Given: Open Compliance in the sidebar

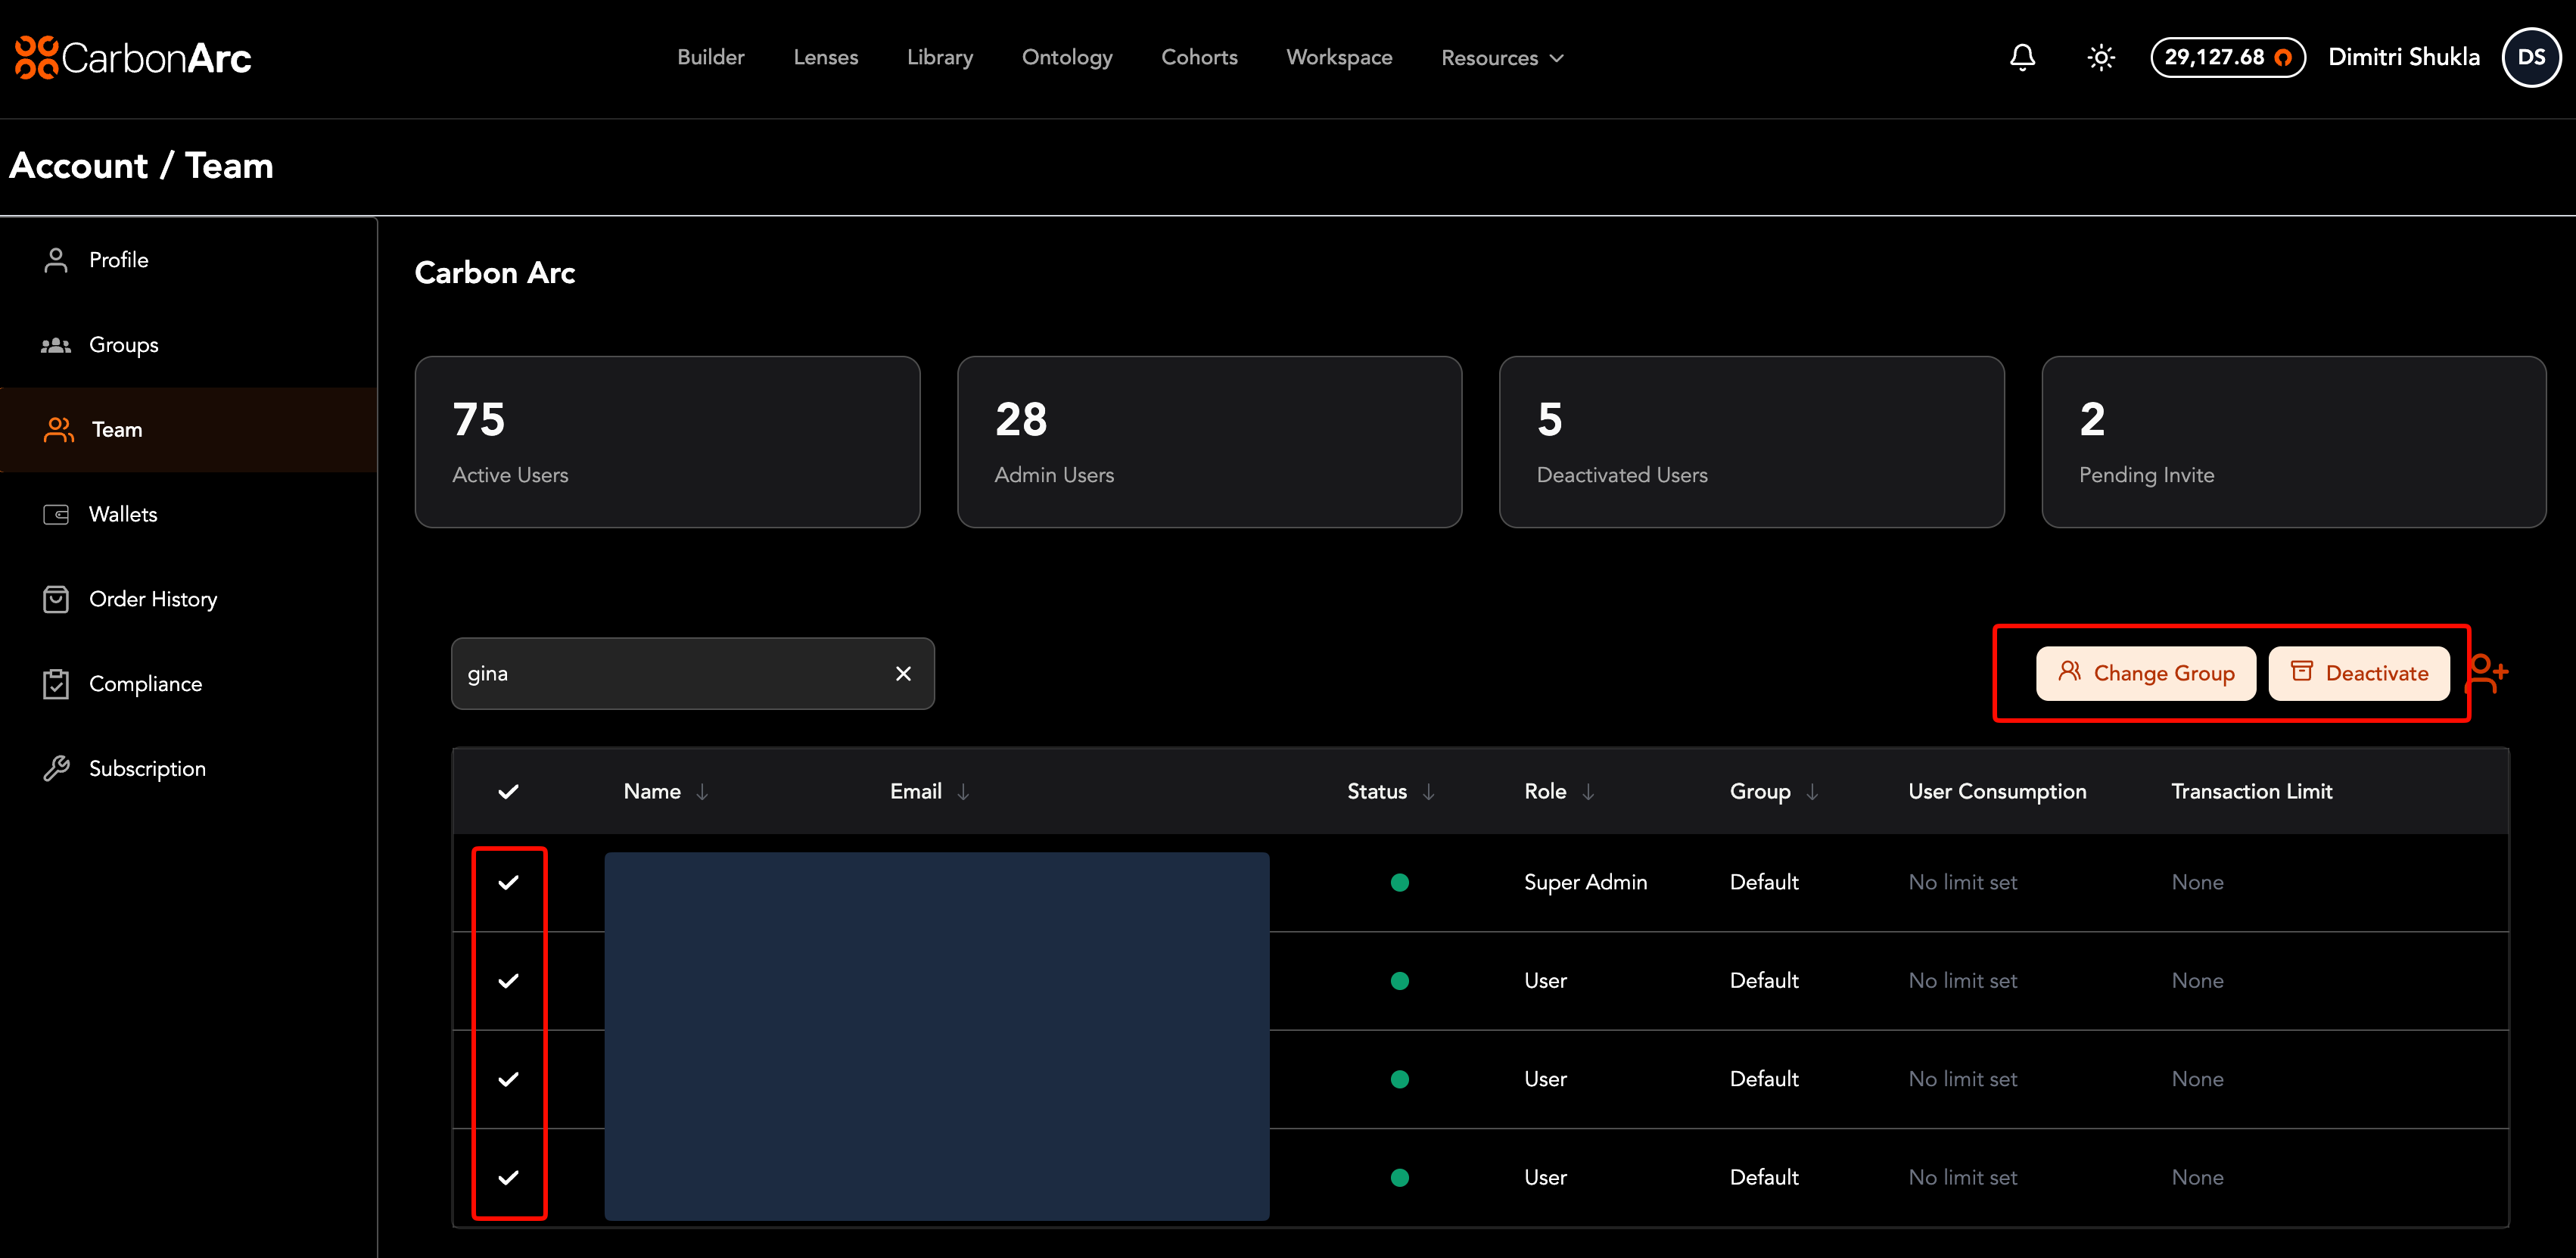Looking at the screenshot, I should 145,684.
